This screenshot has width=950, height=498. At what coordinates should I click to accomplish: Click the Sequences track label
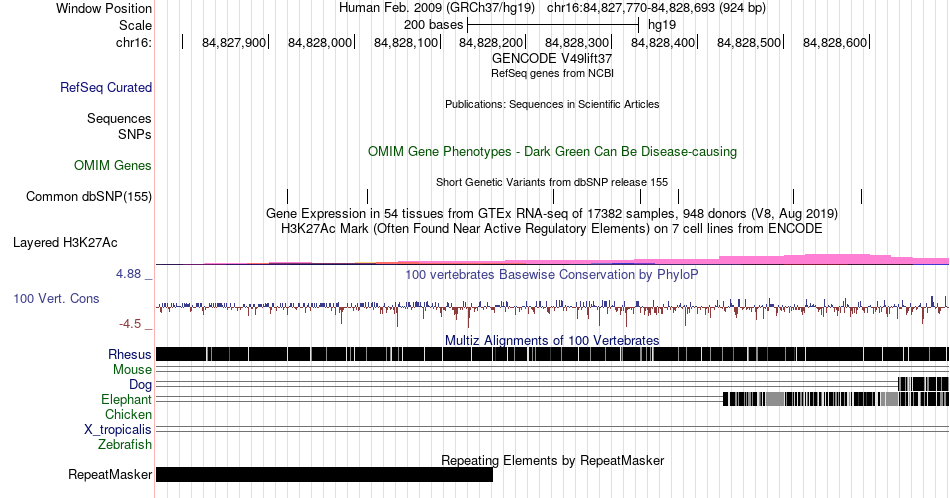pyautogui.click(x=119, y=118)
